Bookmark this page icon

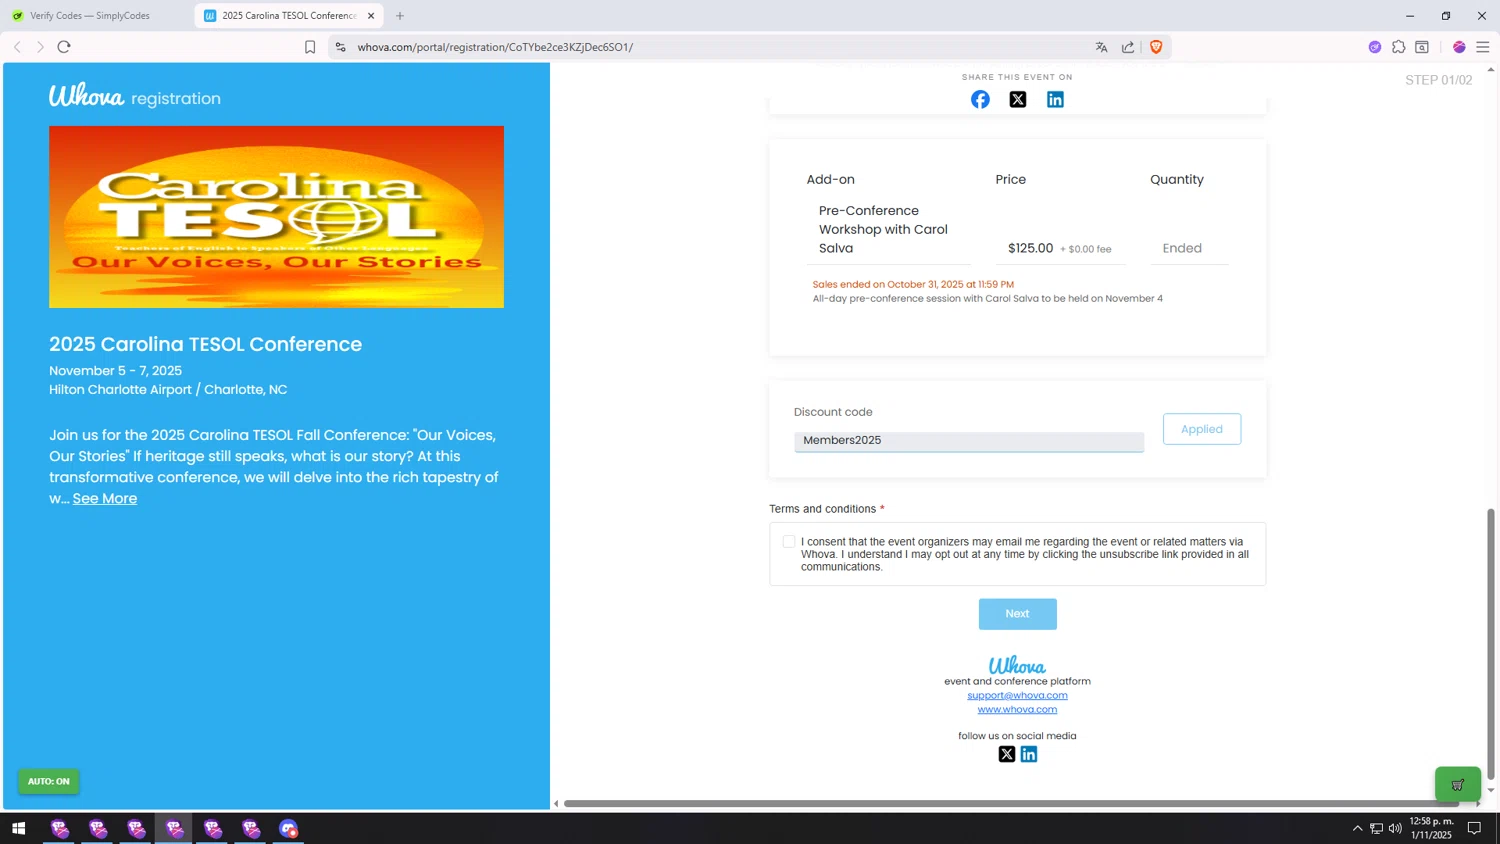click(x=310, y=47)
